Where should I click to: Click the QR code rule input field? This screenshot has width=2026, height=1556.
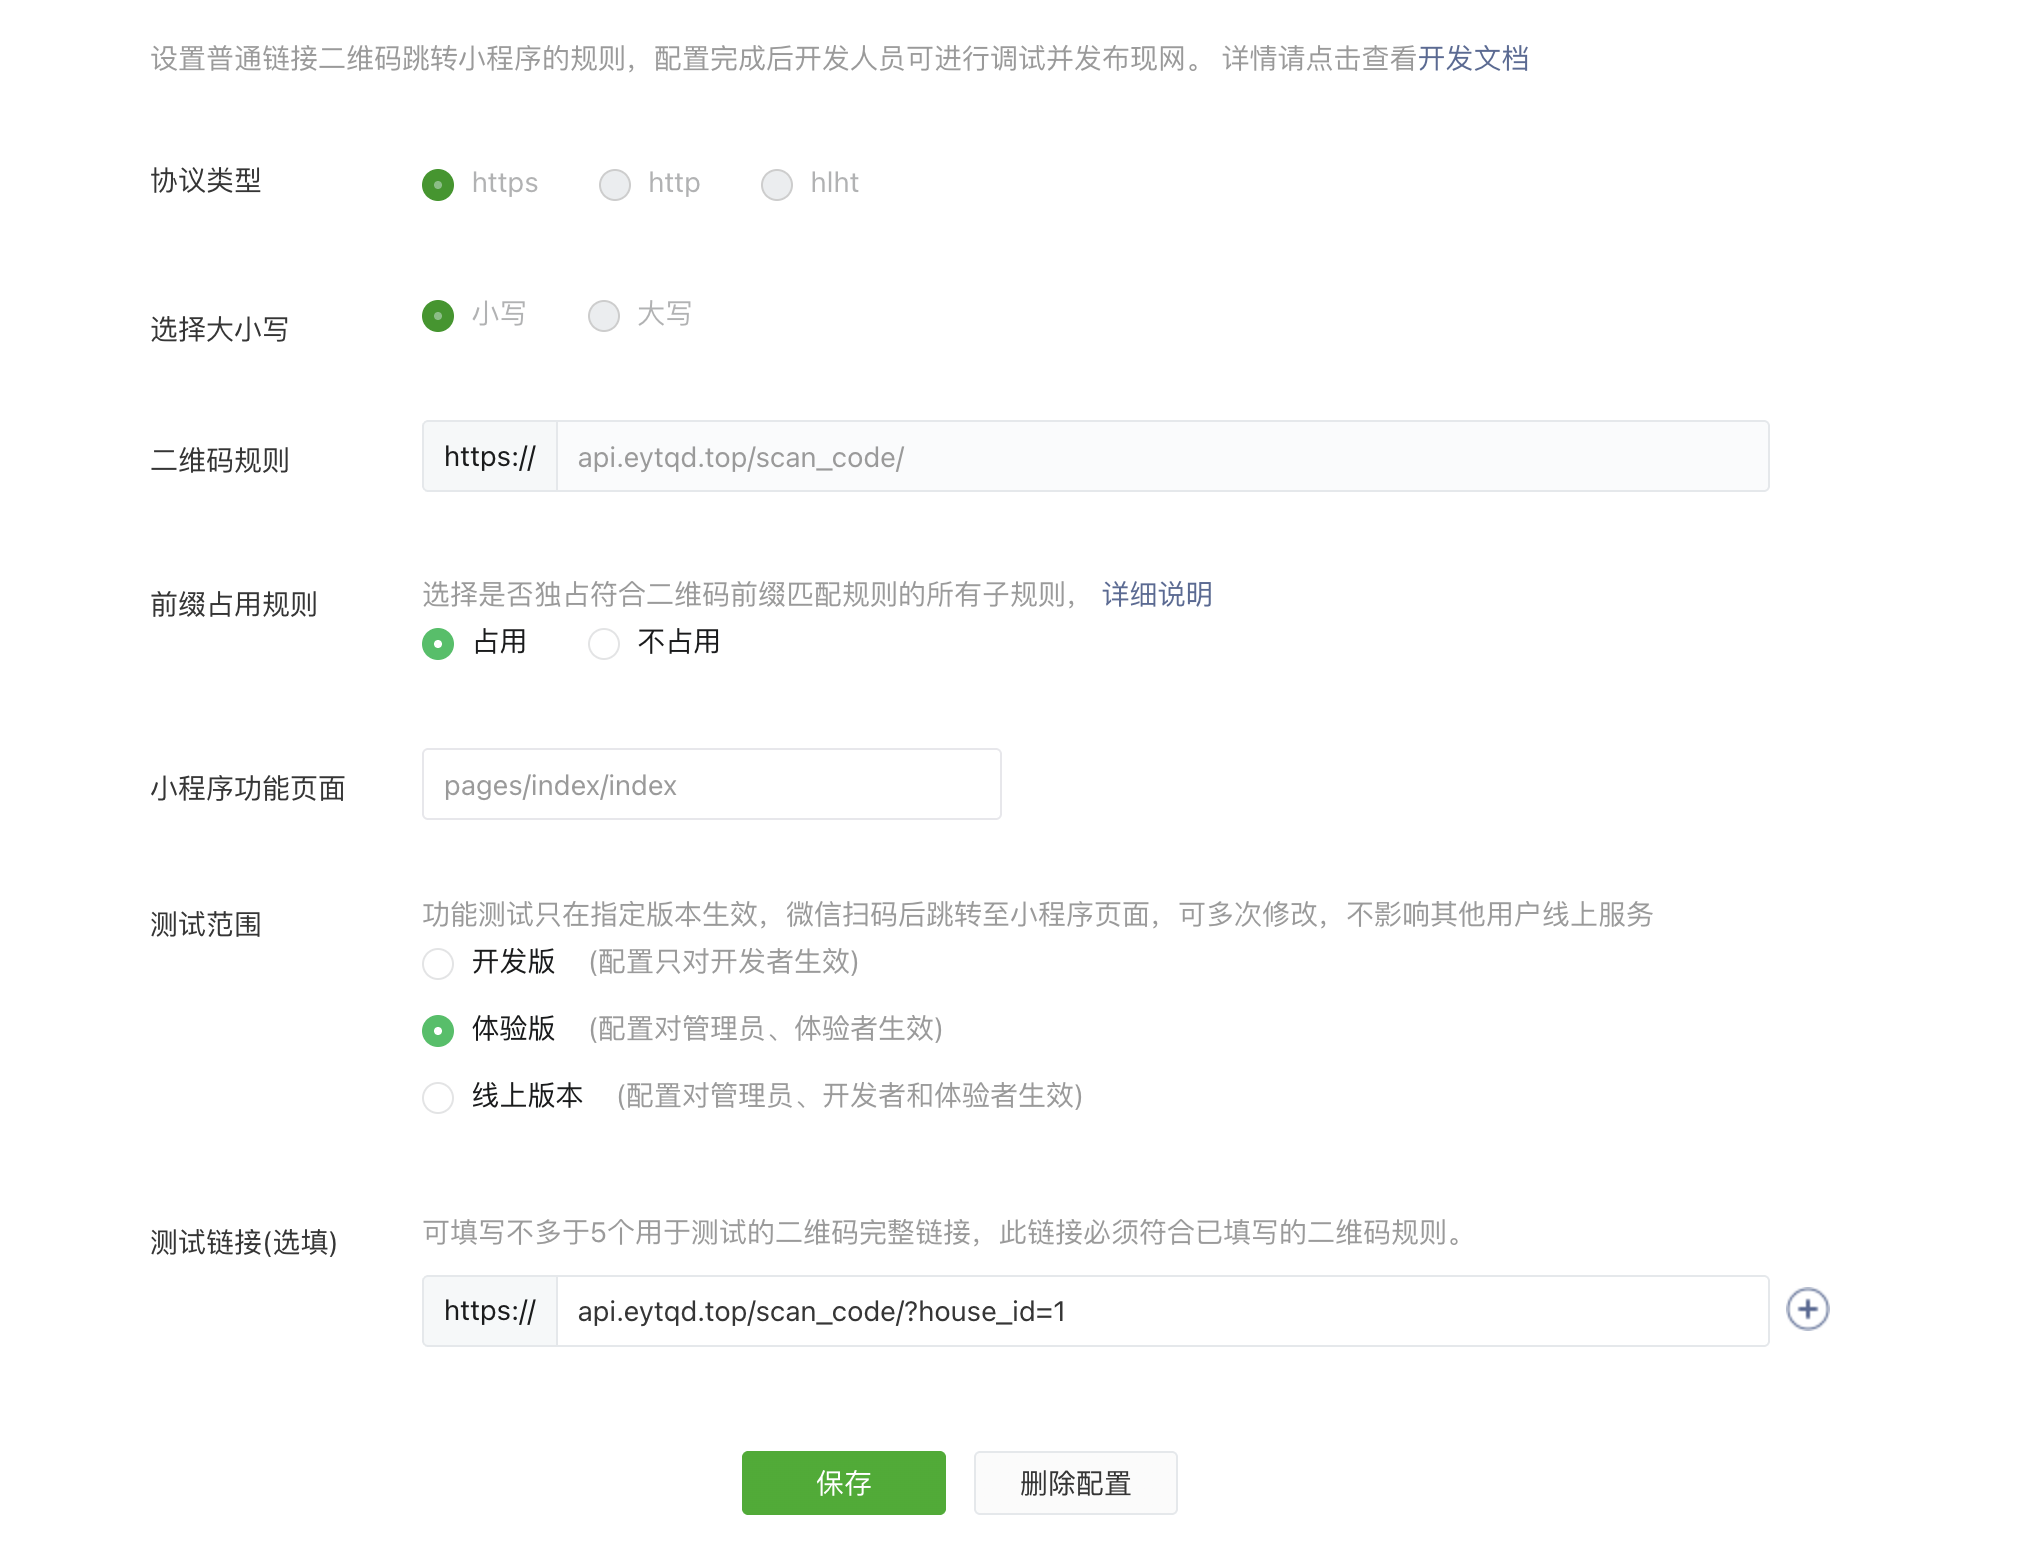[x=1160, y=457]
